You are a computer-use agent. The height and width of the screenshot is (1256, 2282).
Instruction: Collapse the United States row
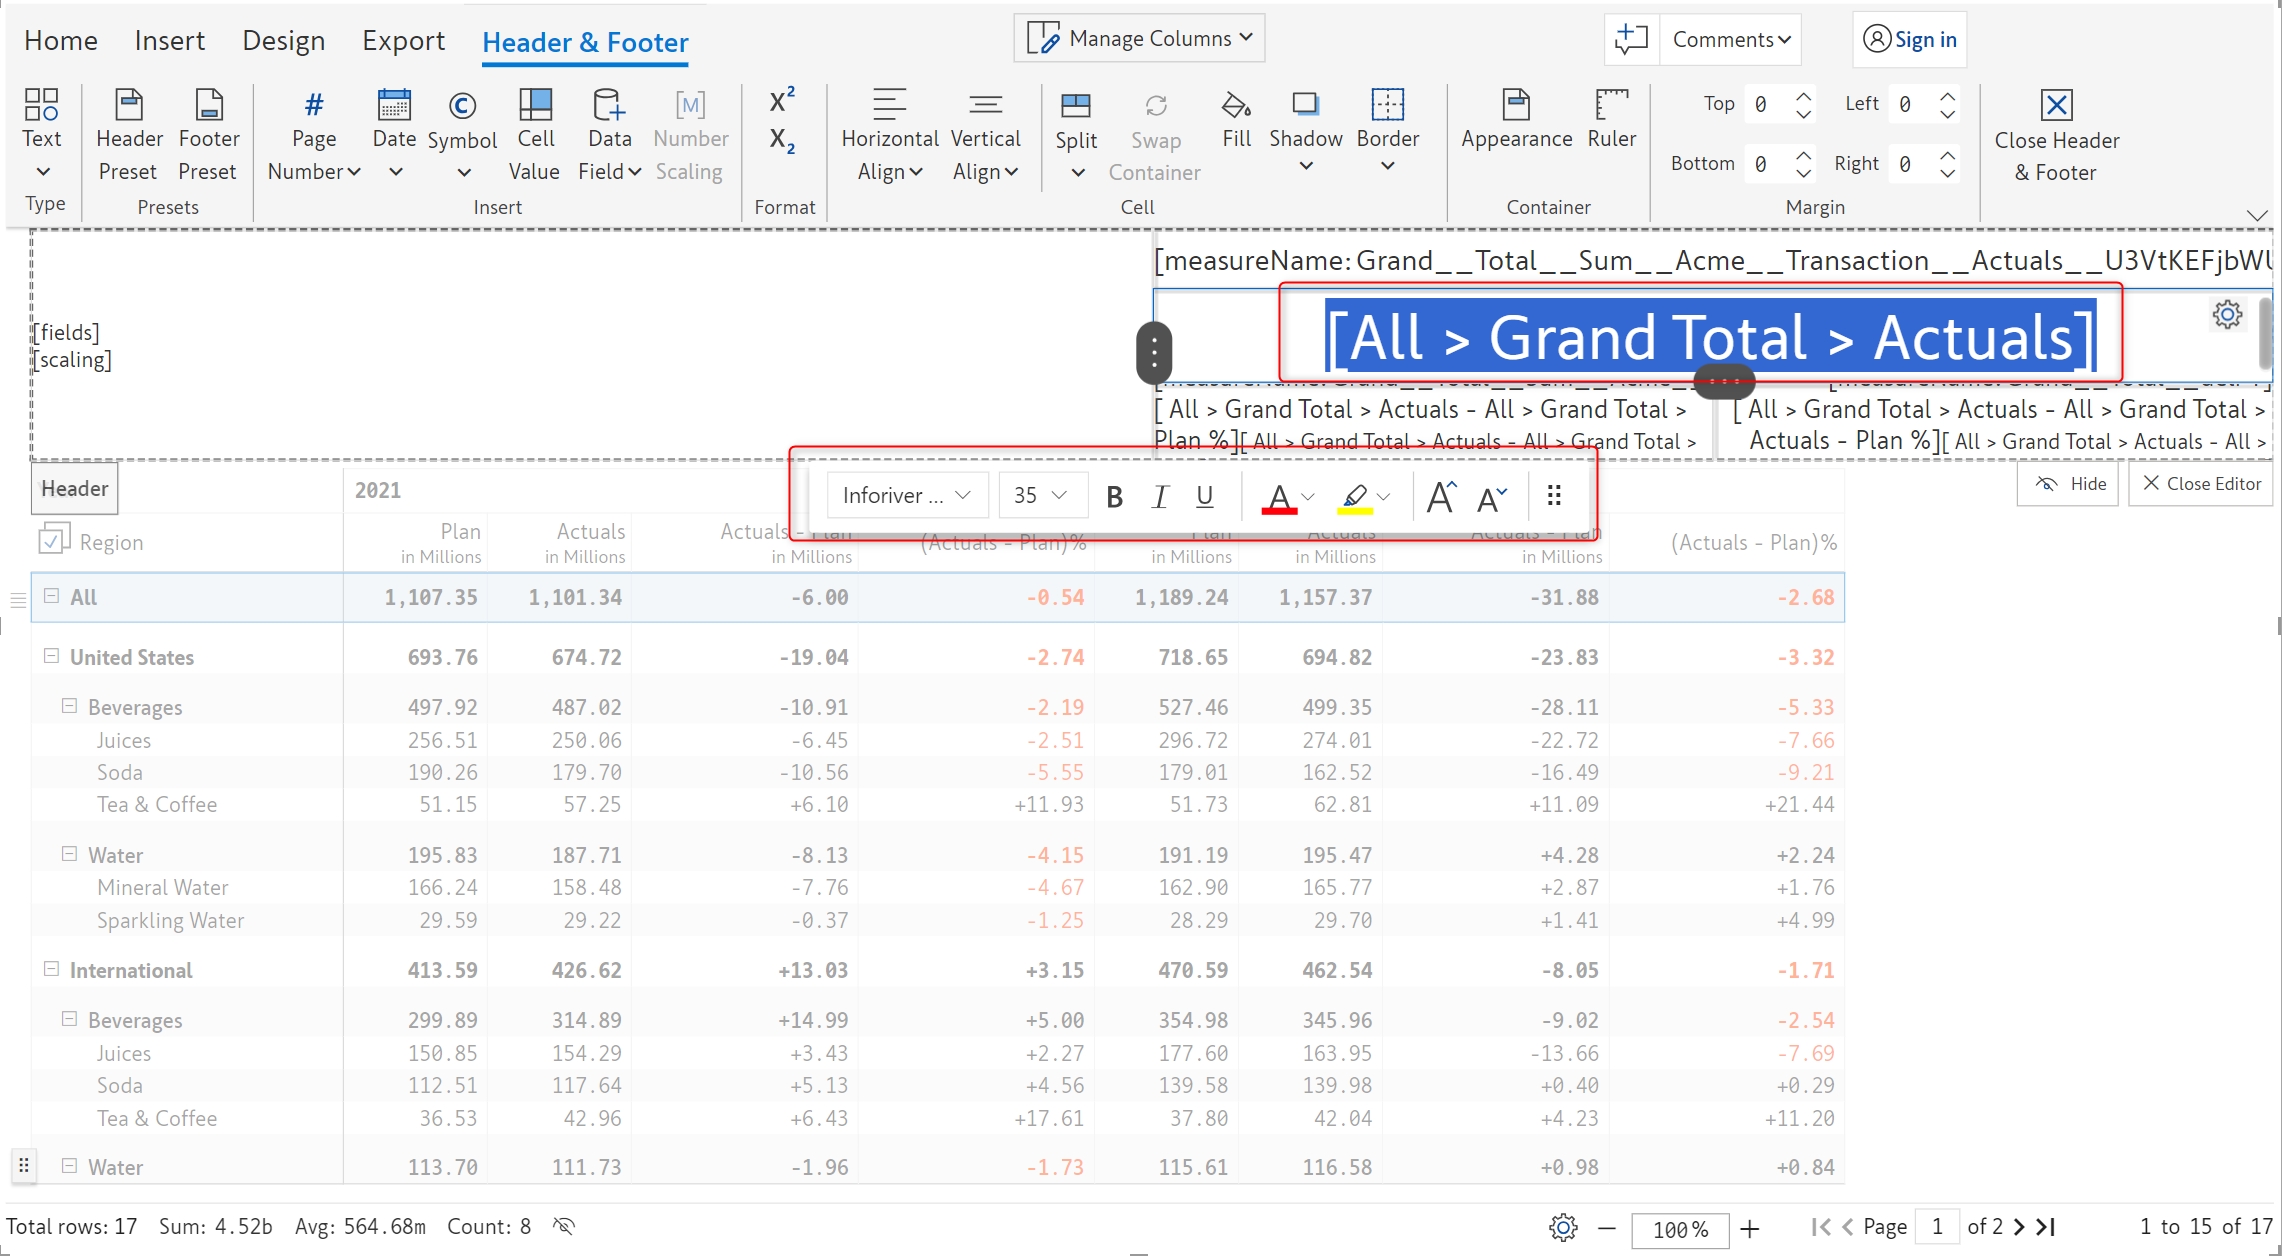tap(51, 656)
